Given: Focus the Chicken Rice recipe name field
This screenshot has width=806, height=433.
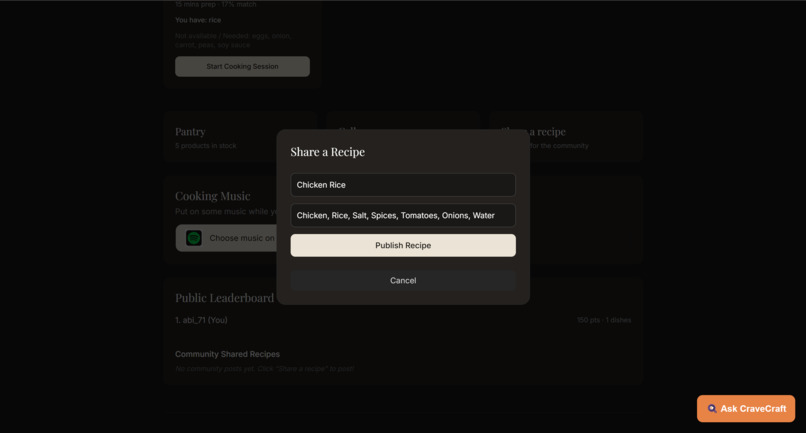Looking at the screenshot, I should [403, 185].
